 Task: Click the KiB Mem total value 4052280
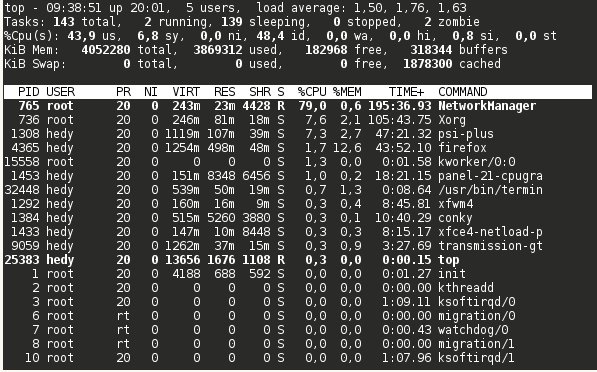[106, 50]
